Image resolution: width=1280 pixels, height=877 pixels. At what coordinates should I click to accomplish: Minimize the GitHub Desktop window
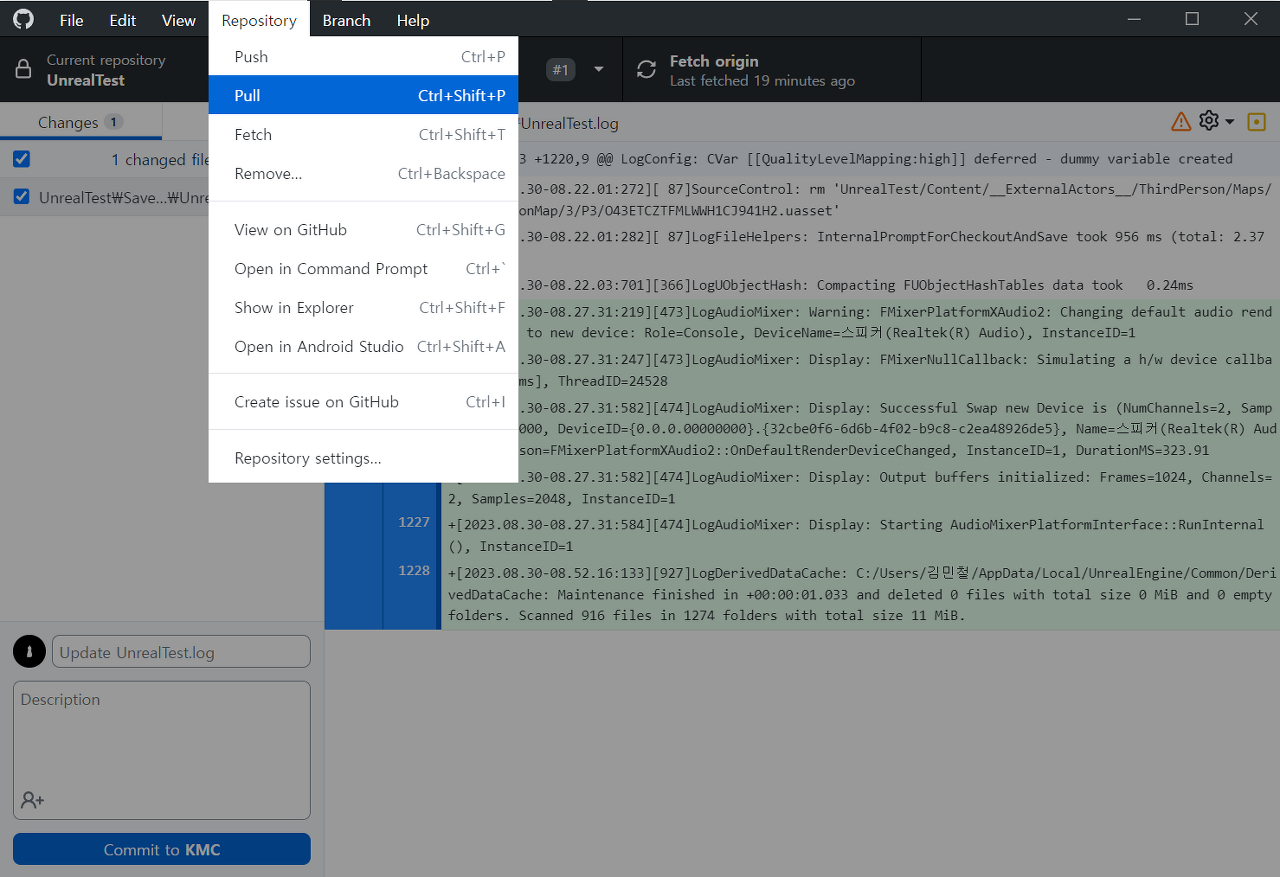pos(1133,19)
